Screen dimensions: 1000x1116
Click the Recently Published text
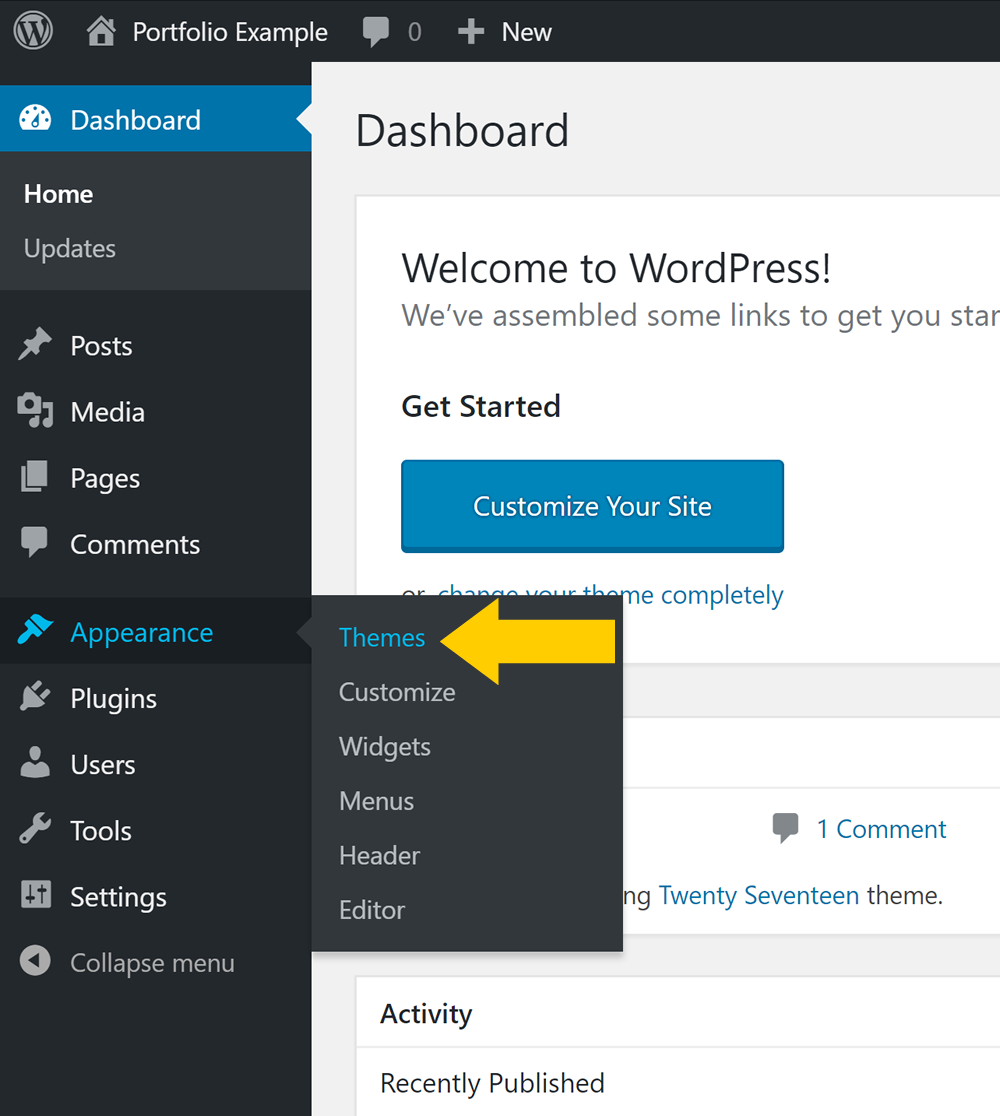[x=493, y=1083]
